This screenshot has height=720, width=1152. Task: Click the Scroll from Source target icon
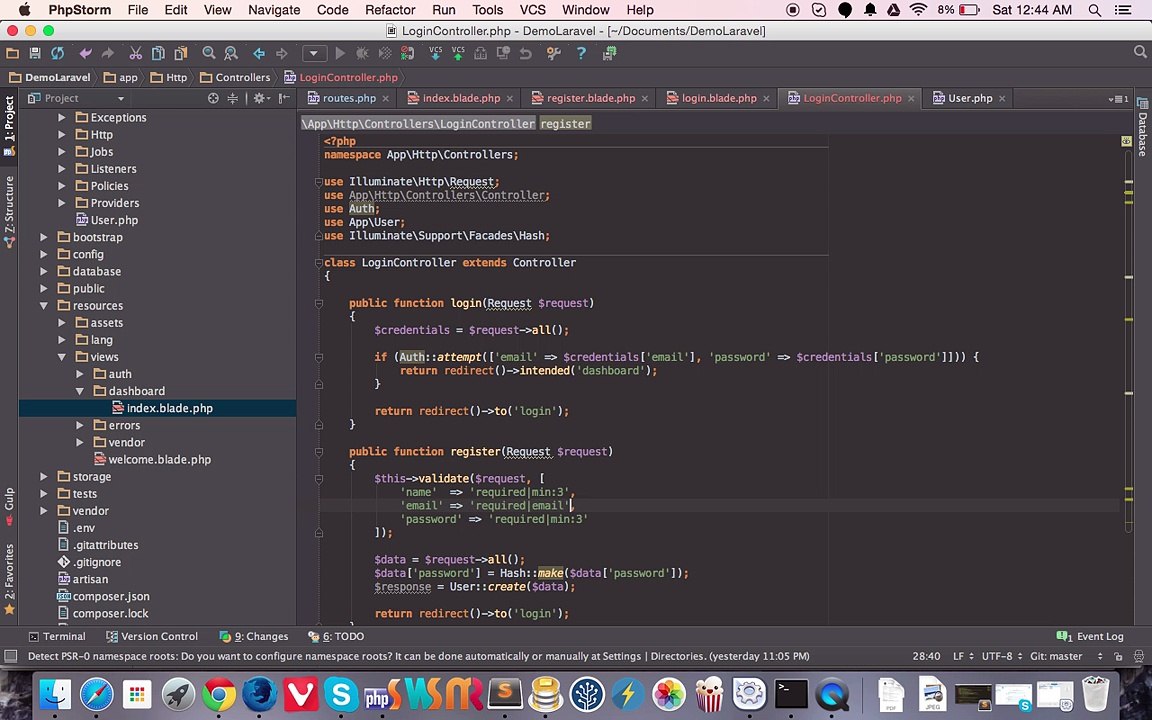(213, 98)
